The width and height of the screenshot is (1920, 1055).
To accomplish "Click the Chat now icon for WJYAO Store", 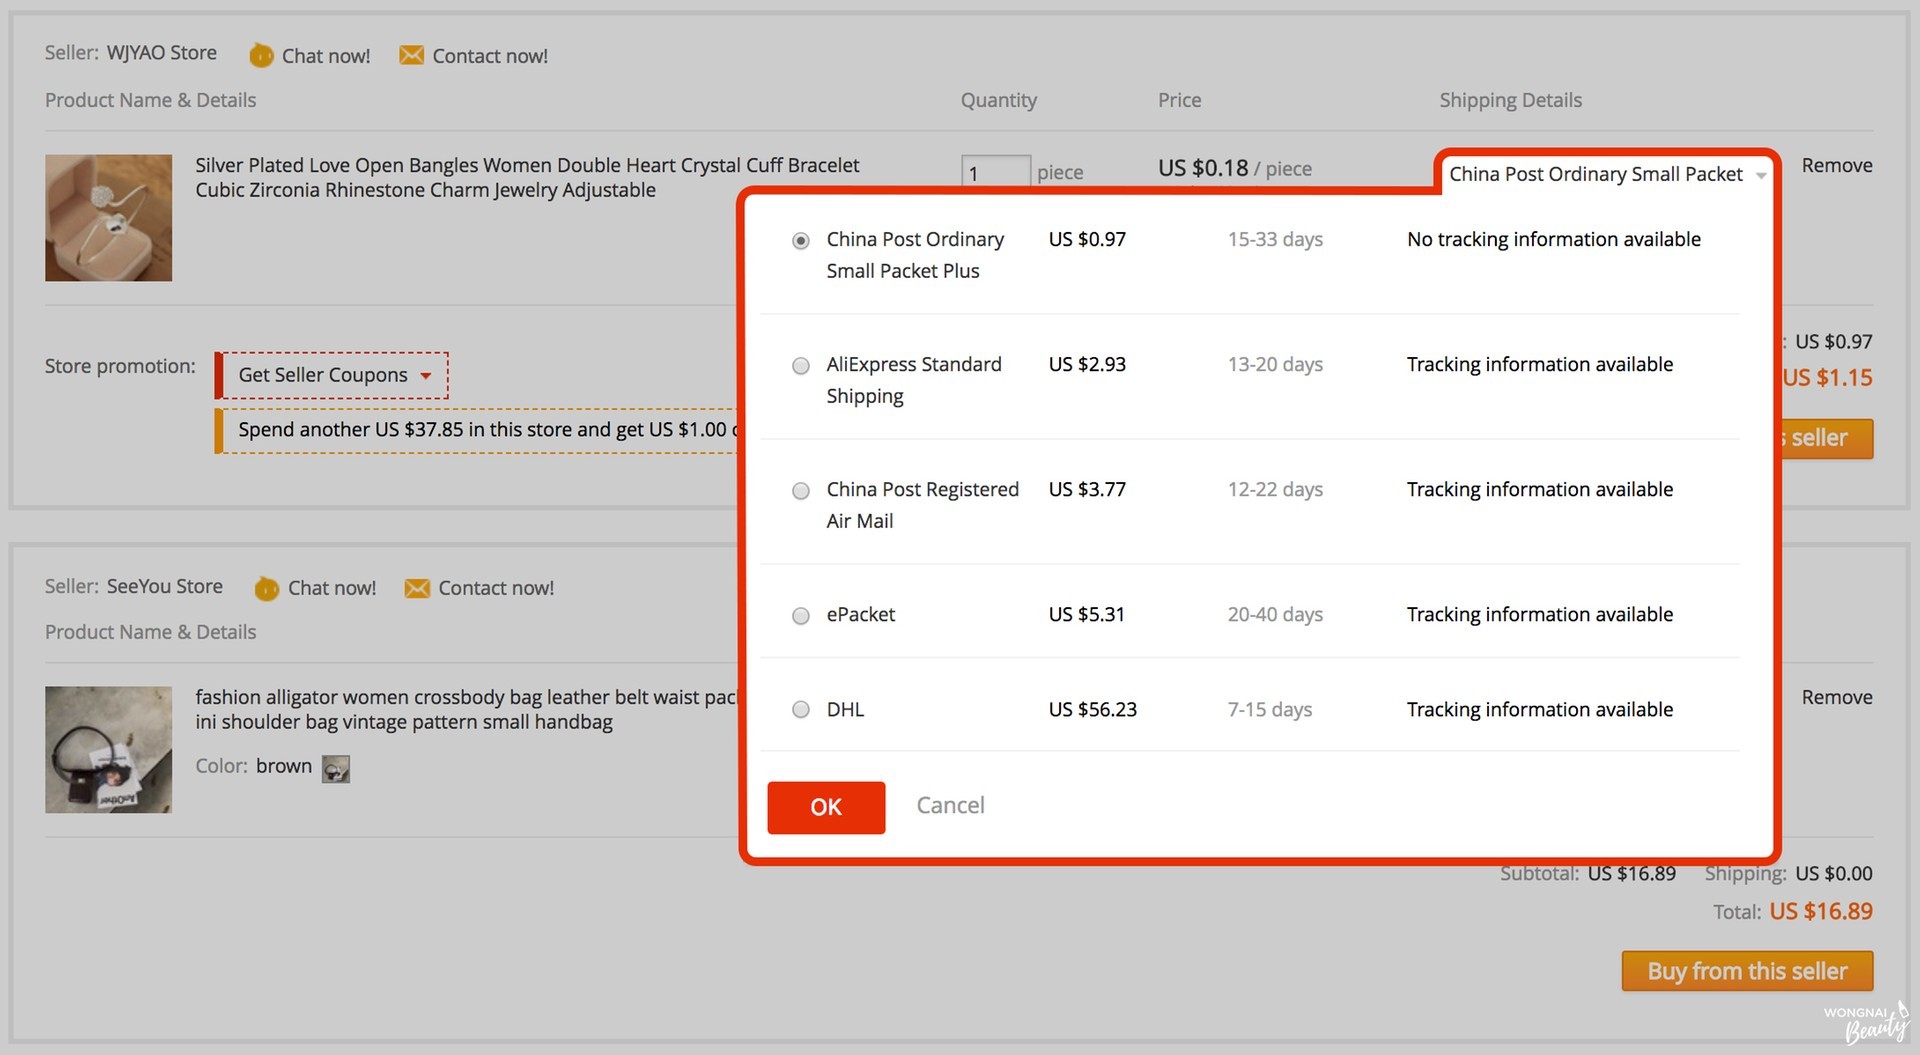I will tap(261, 56).
